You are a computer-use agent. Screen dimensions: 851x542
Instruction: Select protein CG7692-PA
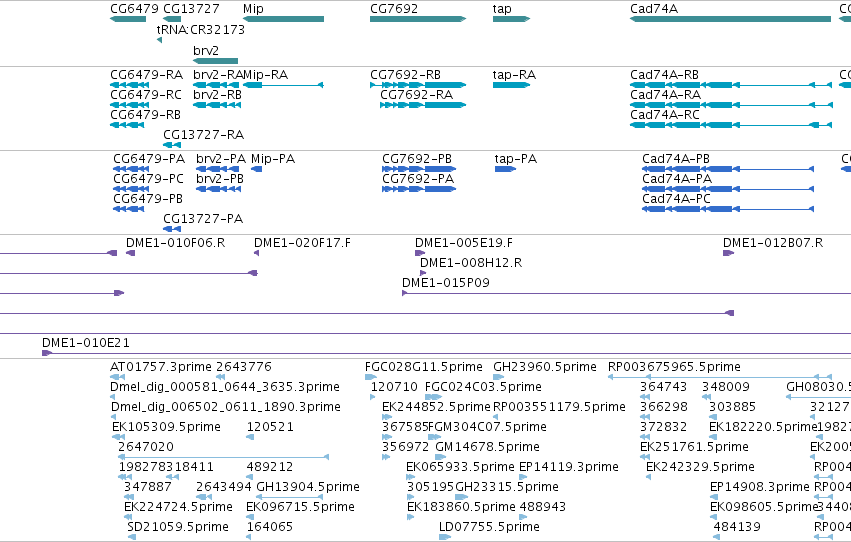click(x=419, y=189)
